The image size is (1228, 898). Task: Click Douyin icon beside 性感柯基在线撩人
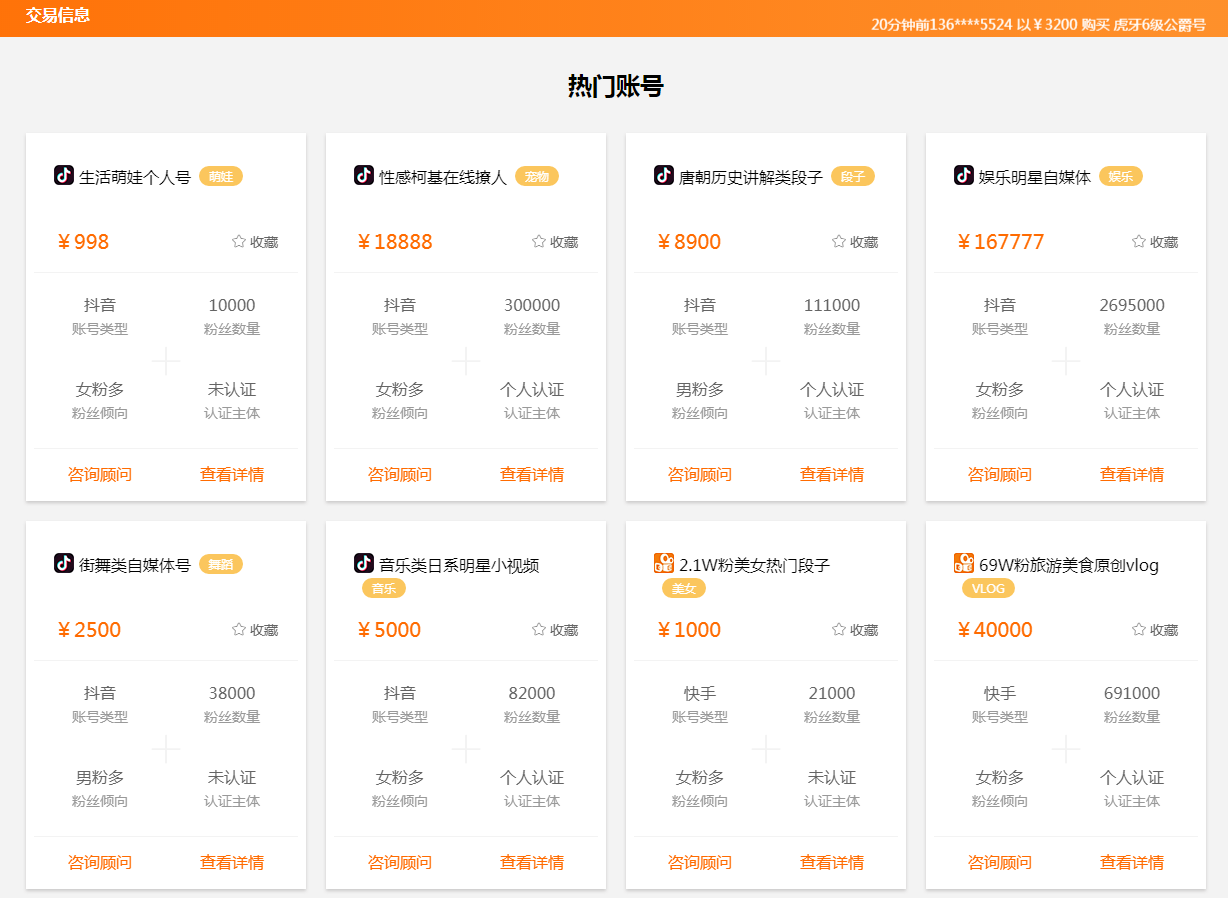[x=364, y=176]
